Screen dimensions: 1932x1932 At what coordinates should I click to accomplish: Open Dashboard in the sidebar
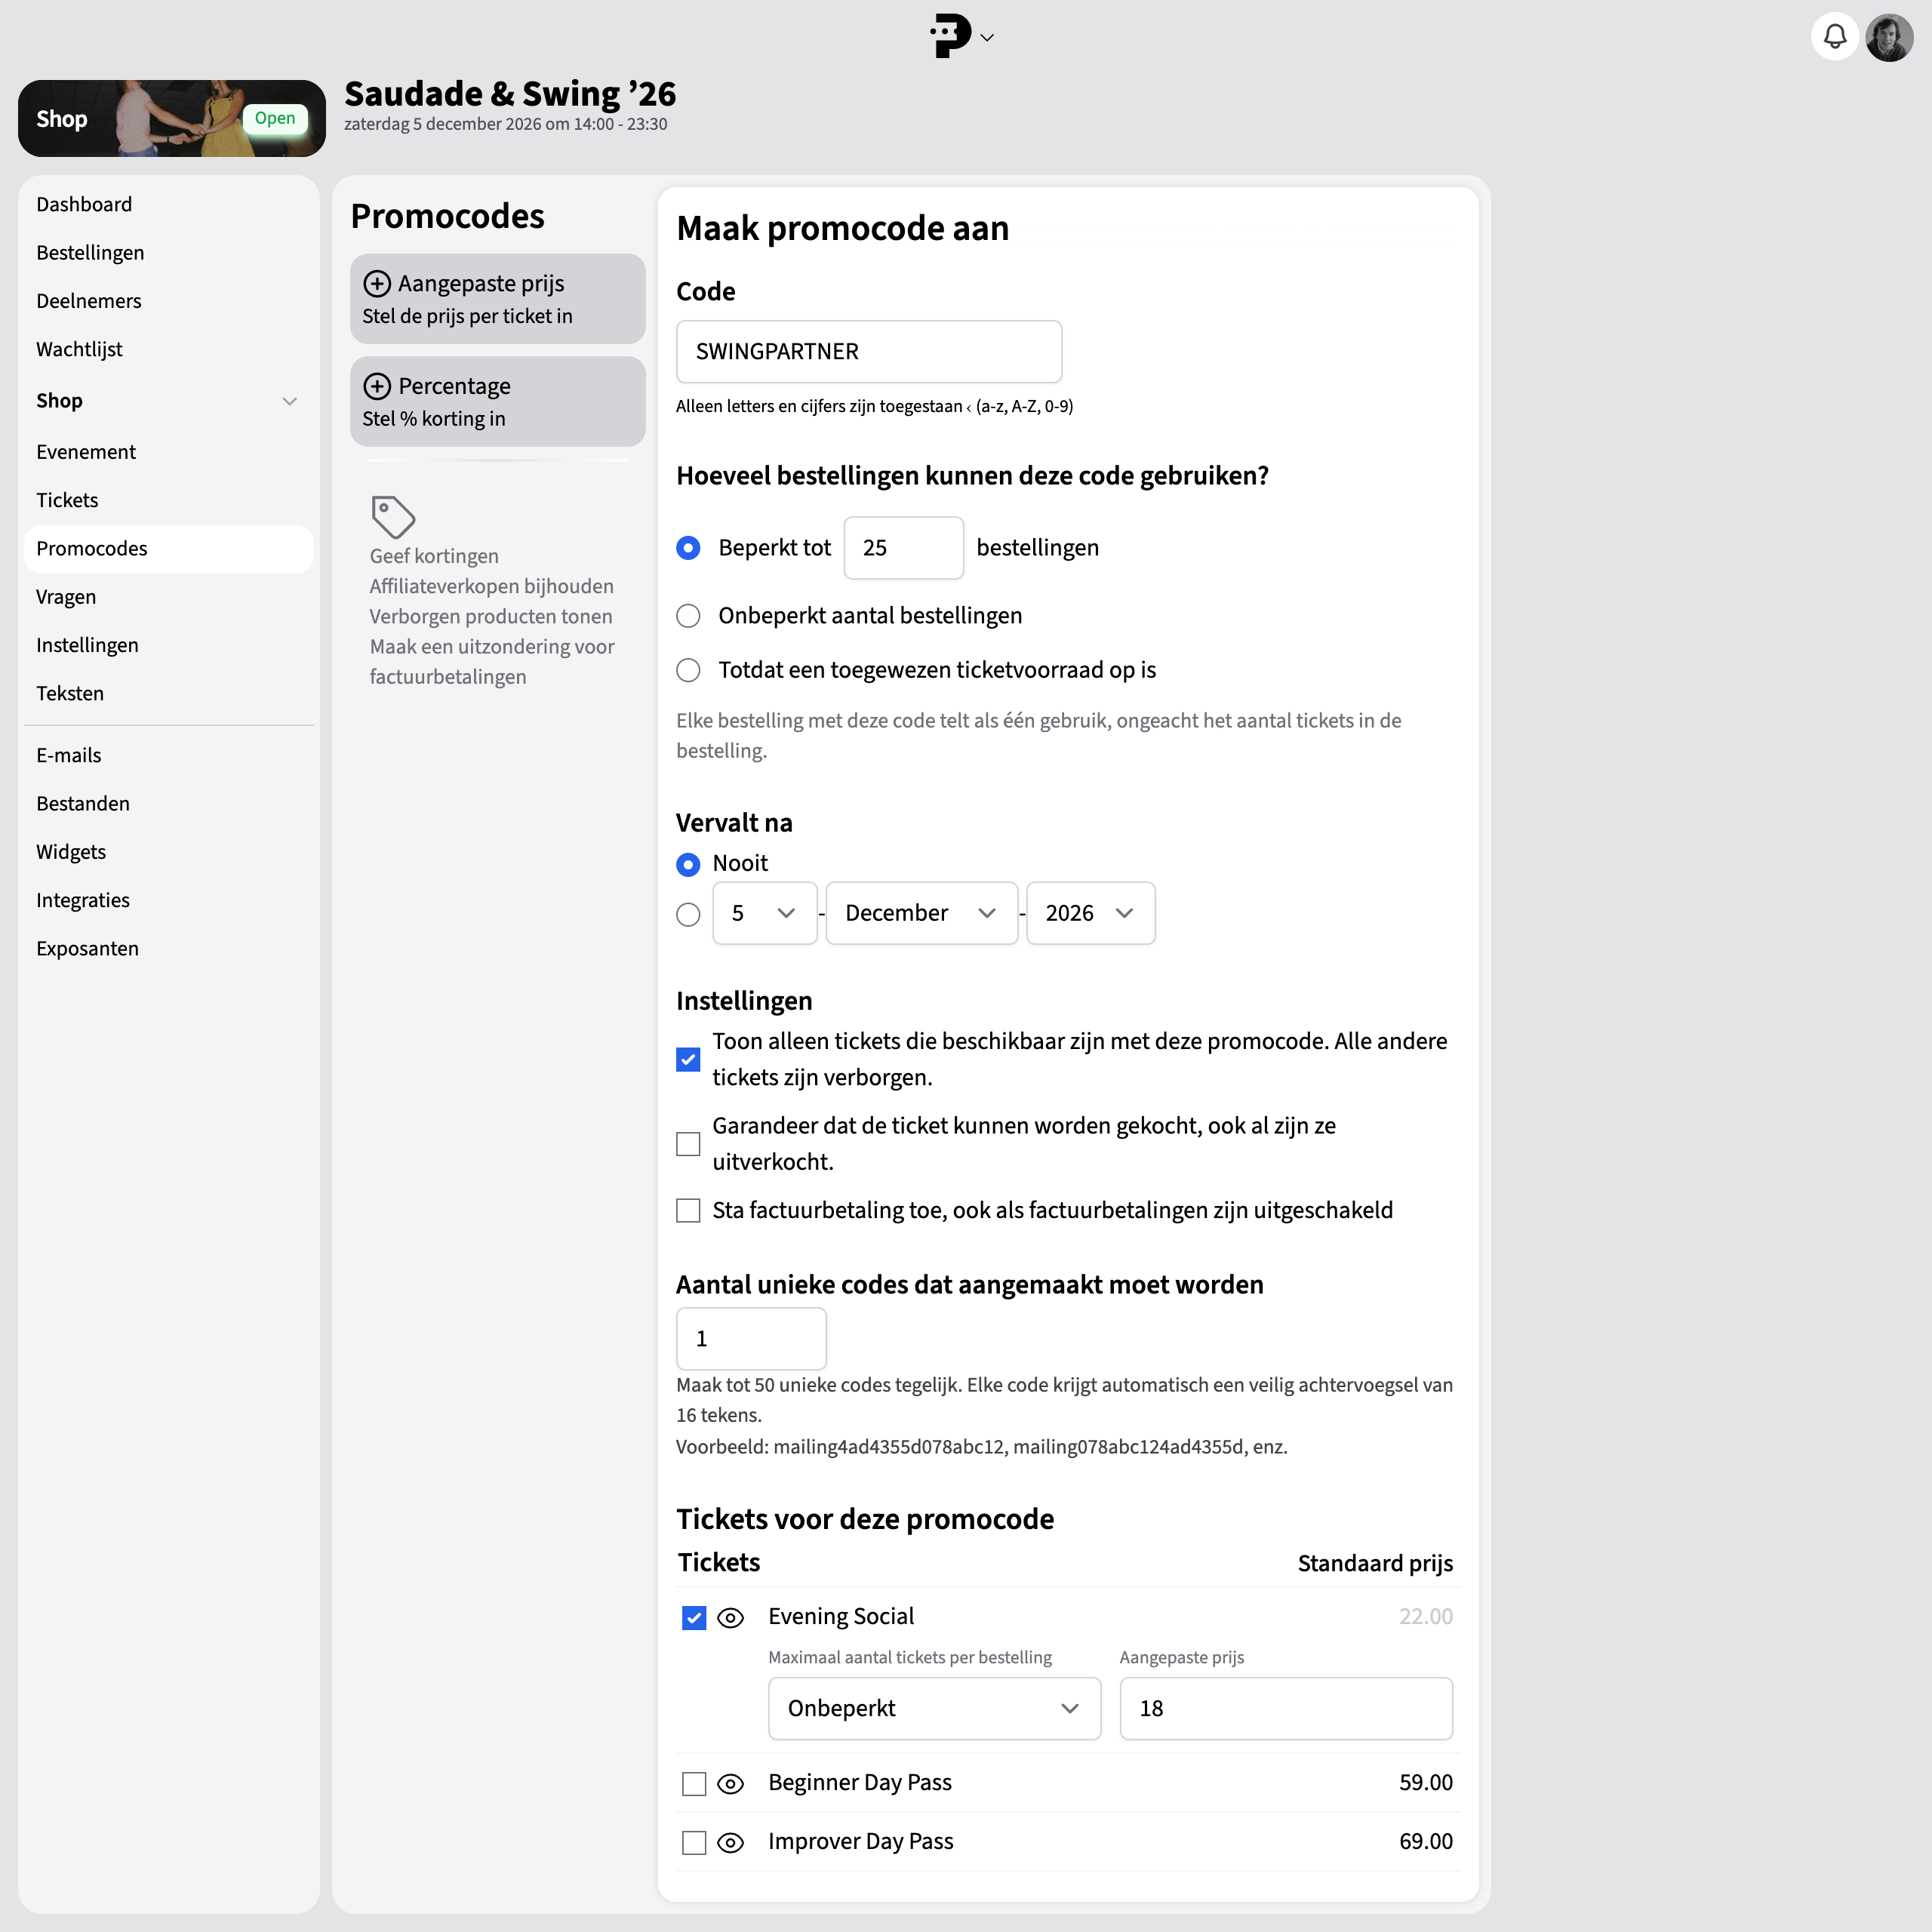click(169, 205)
